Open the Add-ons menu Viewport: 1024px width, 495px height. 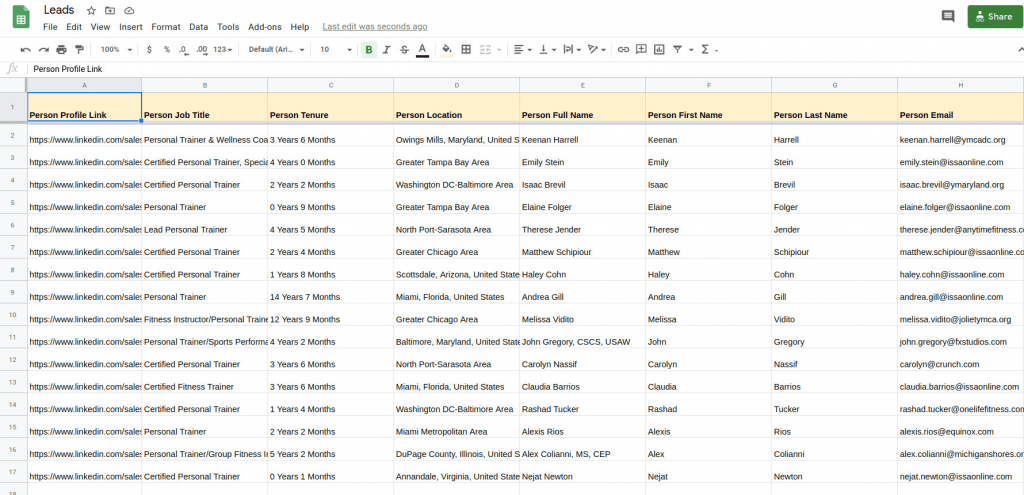tap(264, 27)
